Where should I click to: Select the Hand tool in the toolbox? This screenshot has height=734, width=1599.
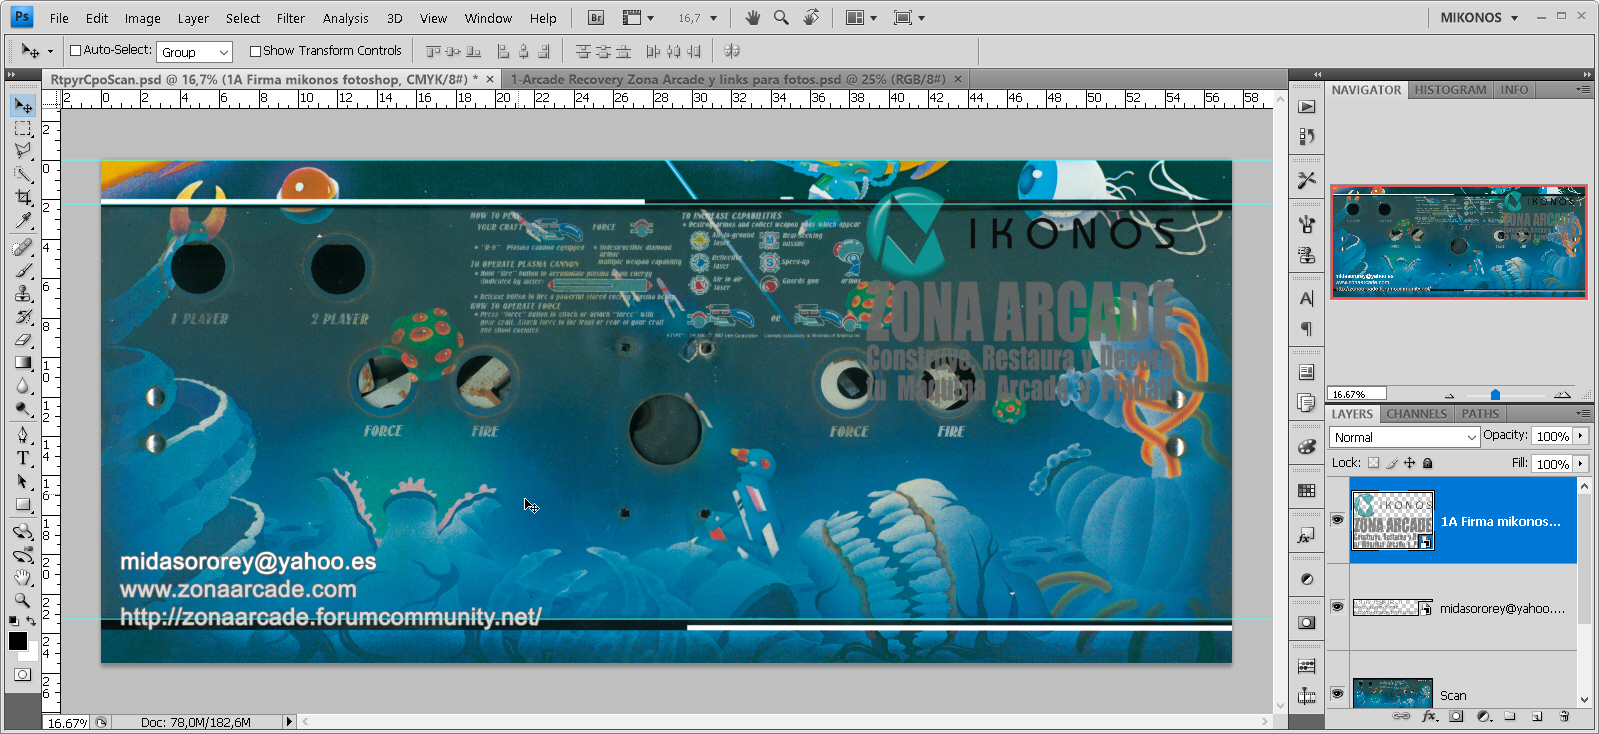[23, 578]
